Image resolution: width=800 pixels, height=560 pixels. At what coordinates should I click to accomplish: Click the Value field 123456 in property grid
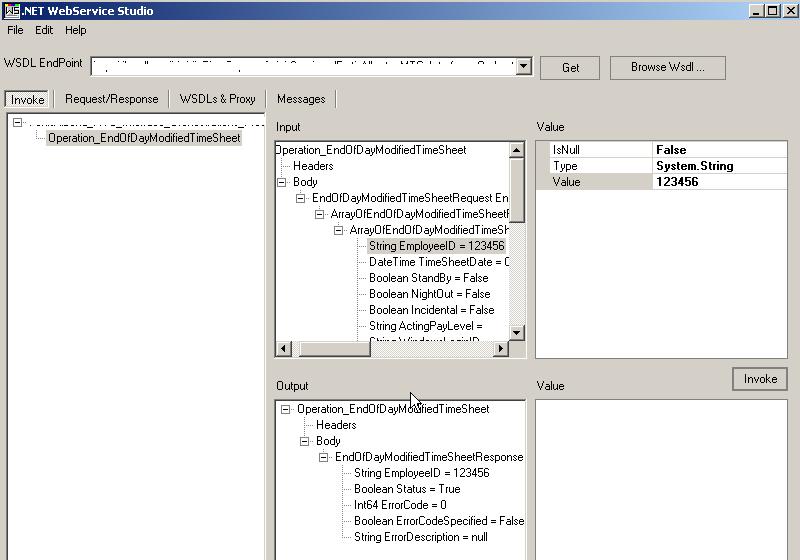click(719, 182)
